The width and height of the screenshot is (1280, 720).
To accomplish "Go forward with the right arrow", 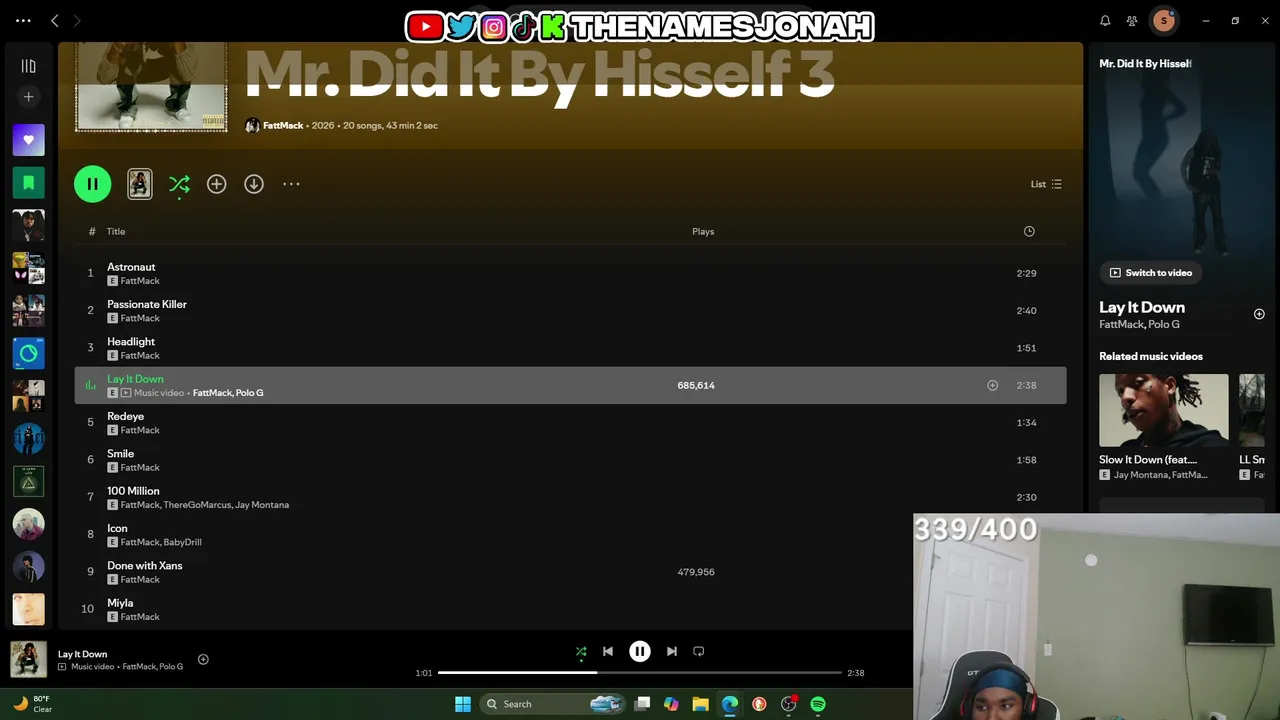I will click(76, 20).
